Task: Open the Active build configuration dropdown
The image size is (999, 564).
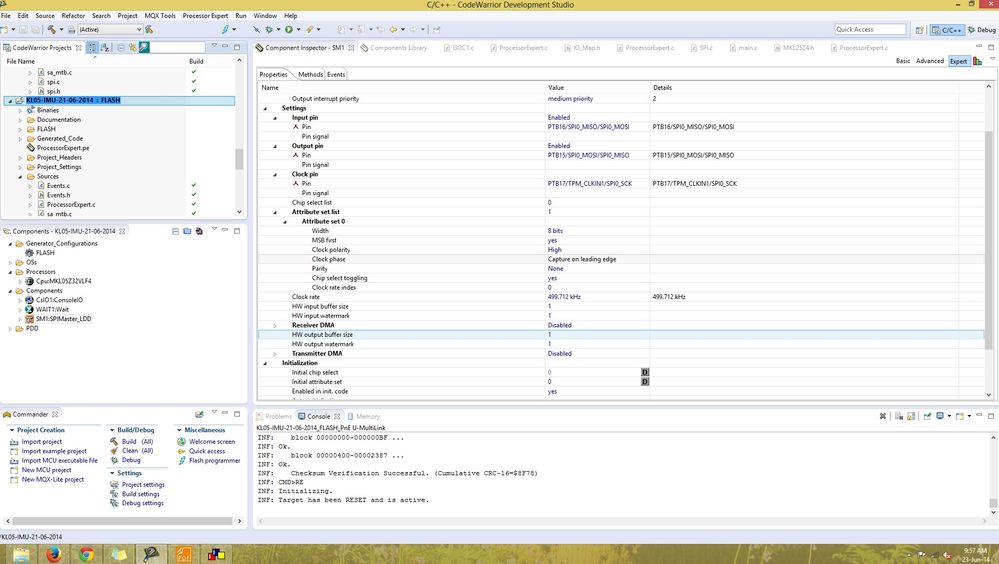Action: coord(110,29)
